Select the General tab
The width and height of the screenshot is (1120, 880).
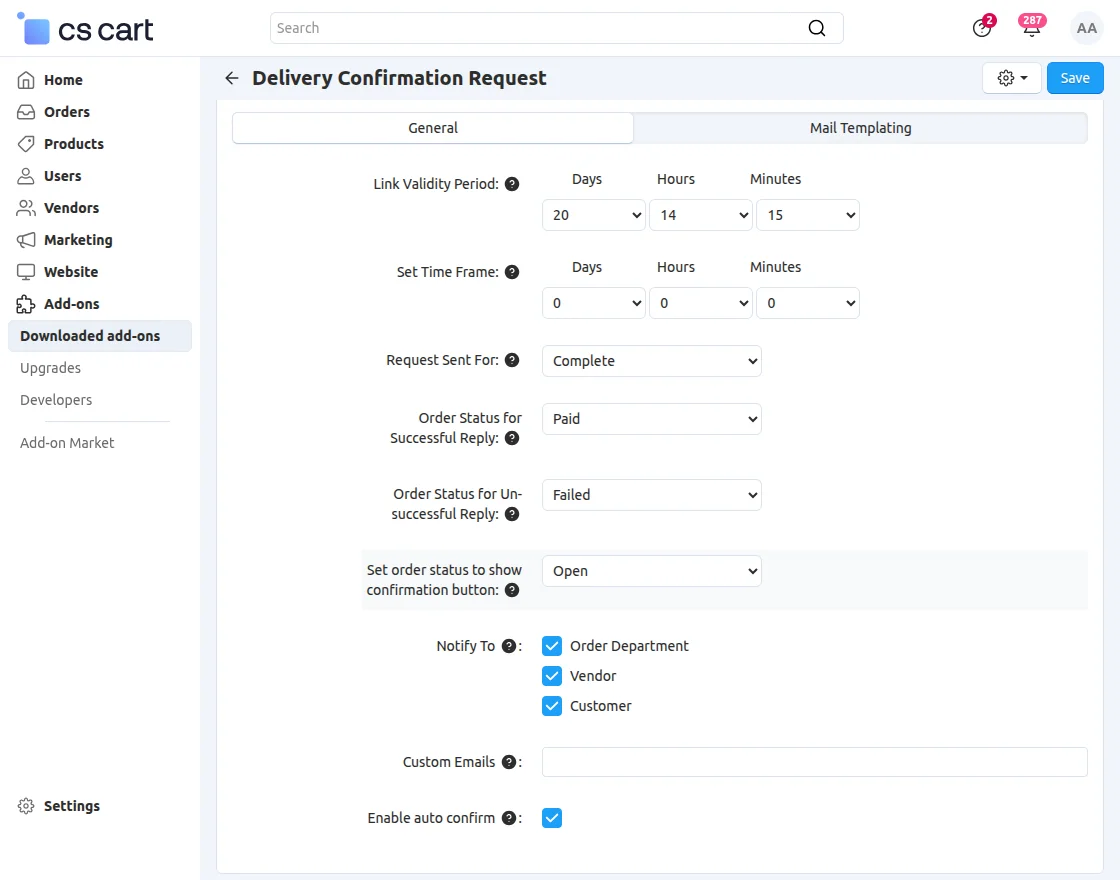(432, 128)
